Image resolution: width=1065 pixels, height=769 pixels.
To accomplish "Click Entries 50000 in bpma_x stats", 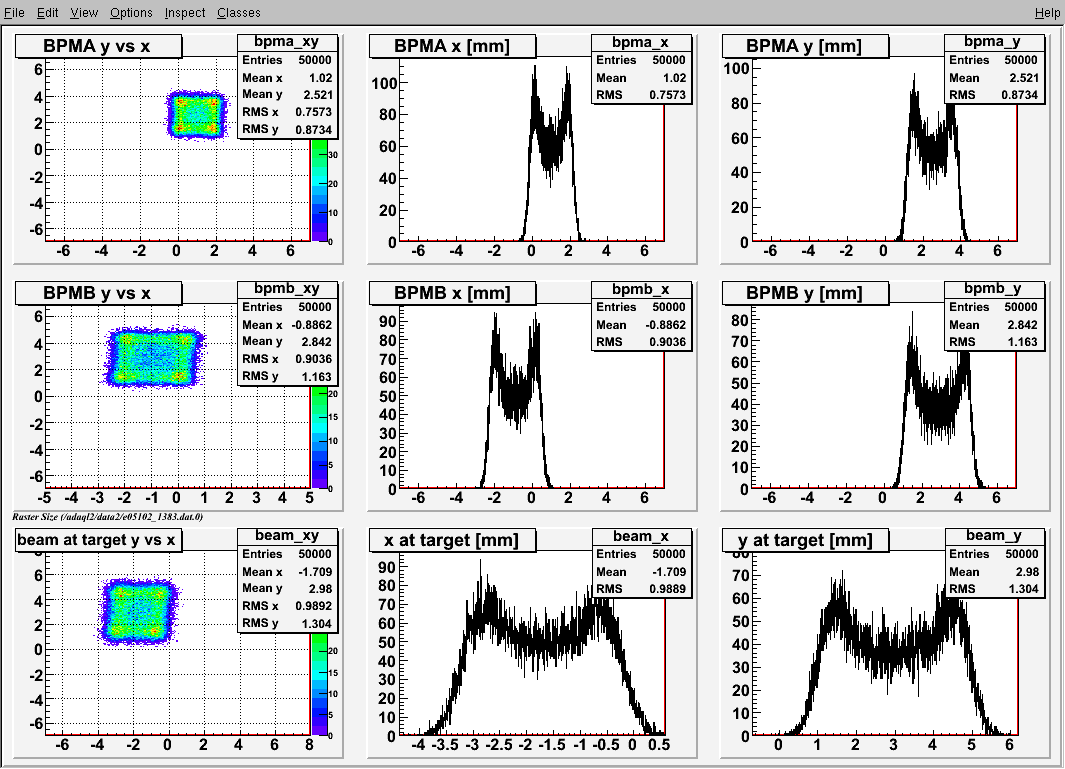I will point(640,60).
